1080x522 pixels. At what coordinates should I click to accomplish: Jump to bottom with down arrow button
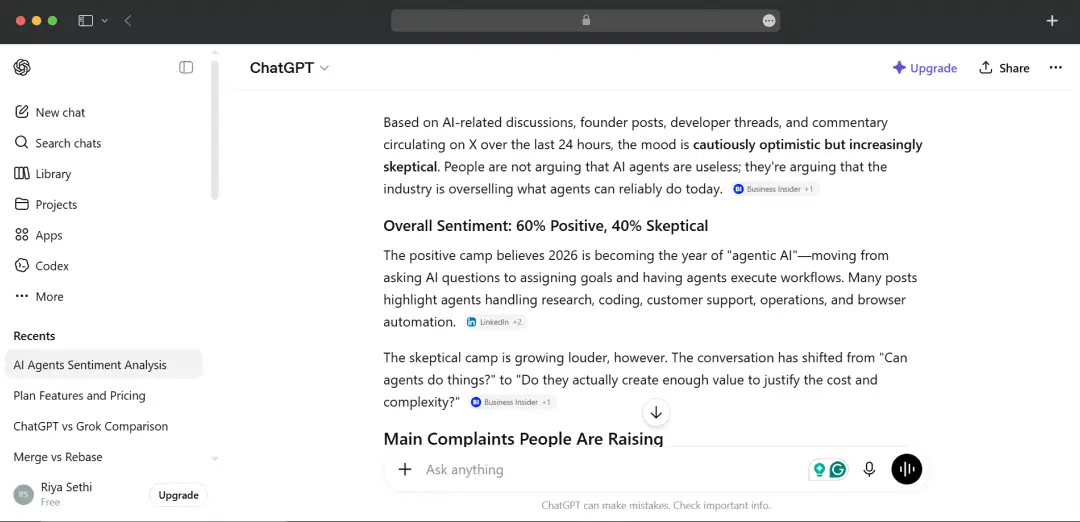tap(656, 413)
